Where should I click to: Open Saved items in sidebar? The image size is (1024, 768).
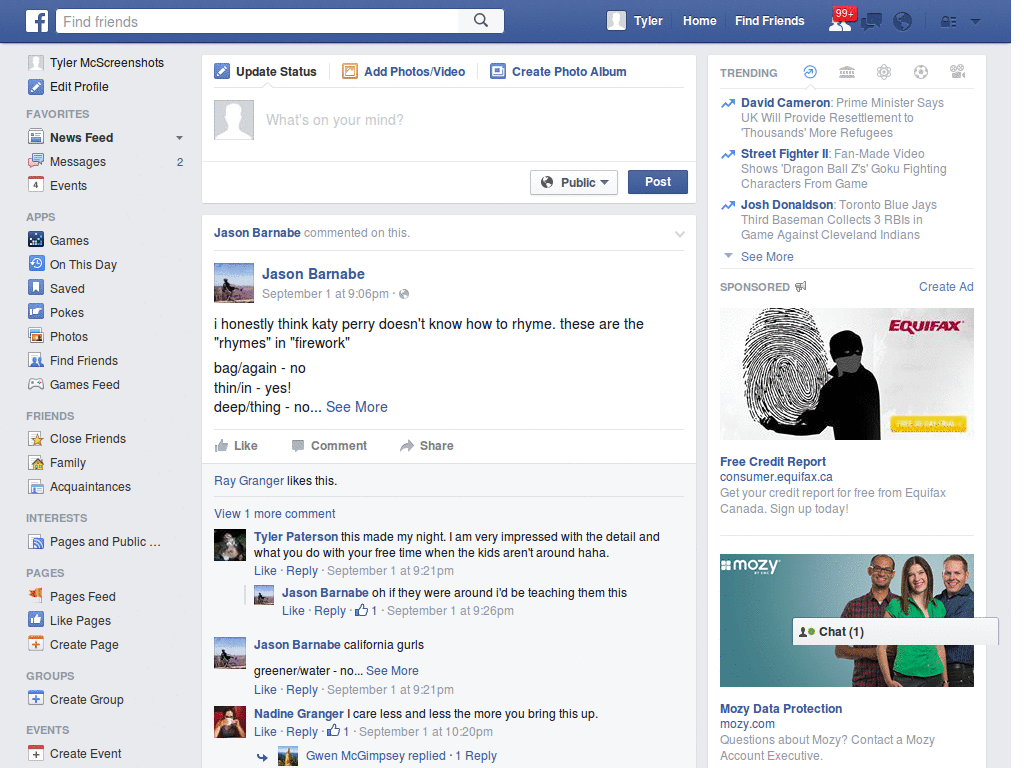[56, 288]
